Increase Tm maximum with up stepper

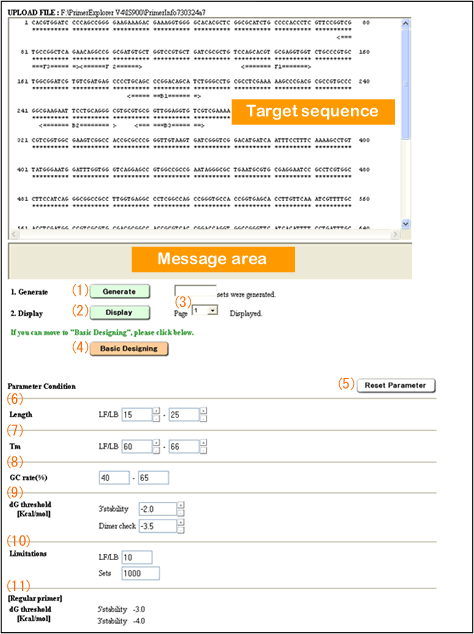tap(203, 443)
